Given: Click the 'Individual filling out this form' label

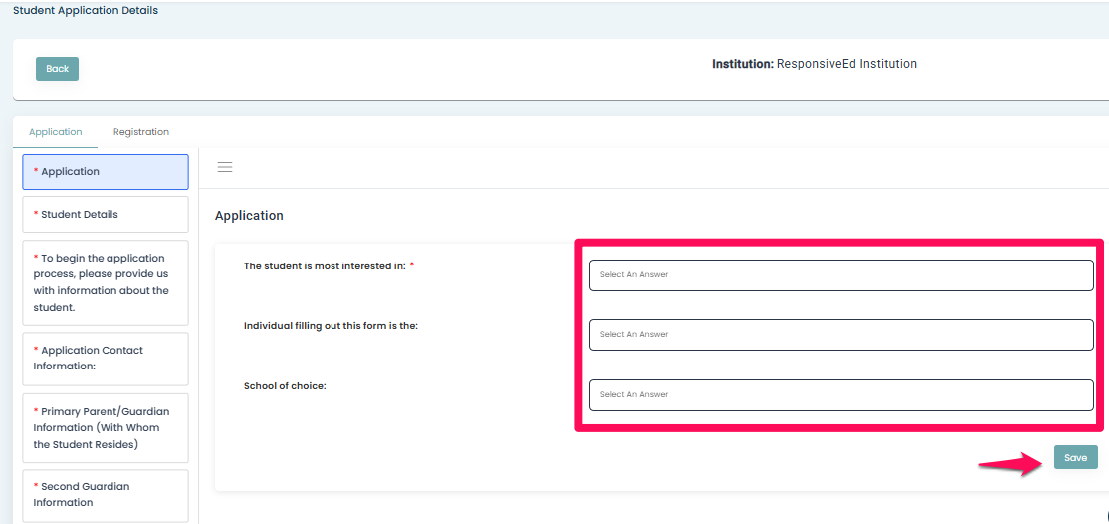Looking at the screenshot, I should point(330,326).
